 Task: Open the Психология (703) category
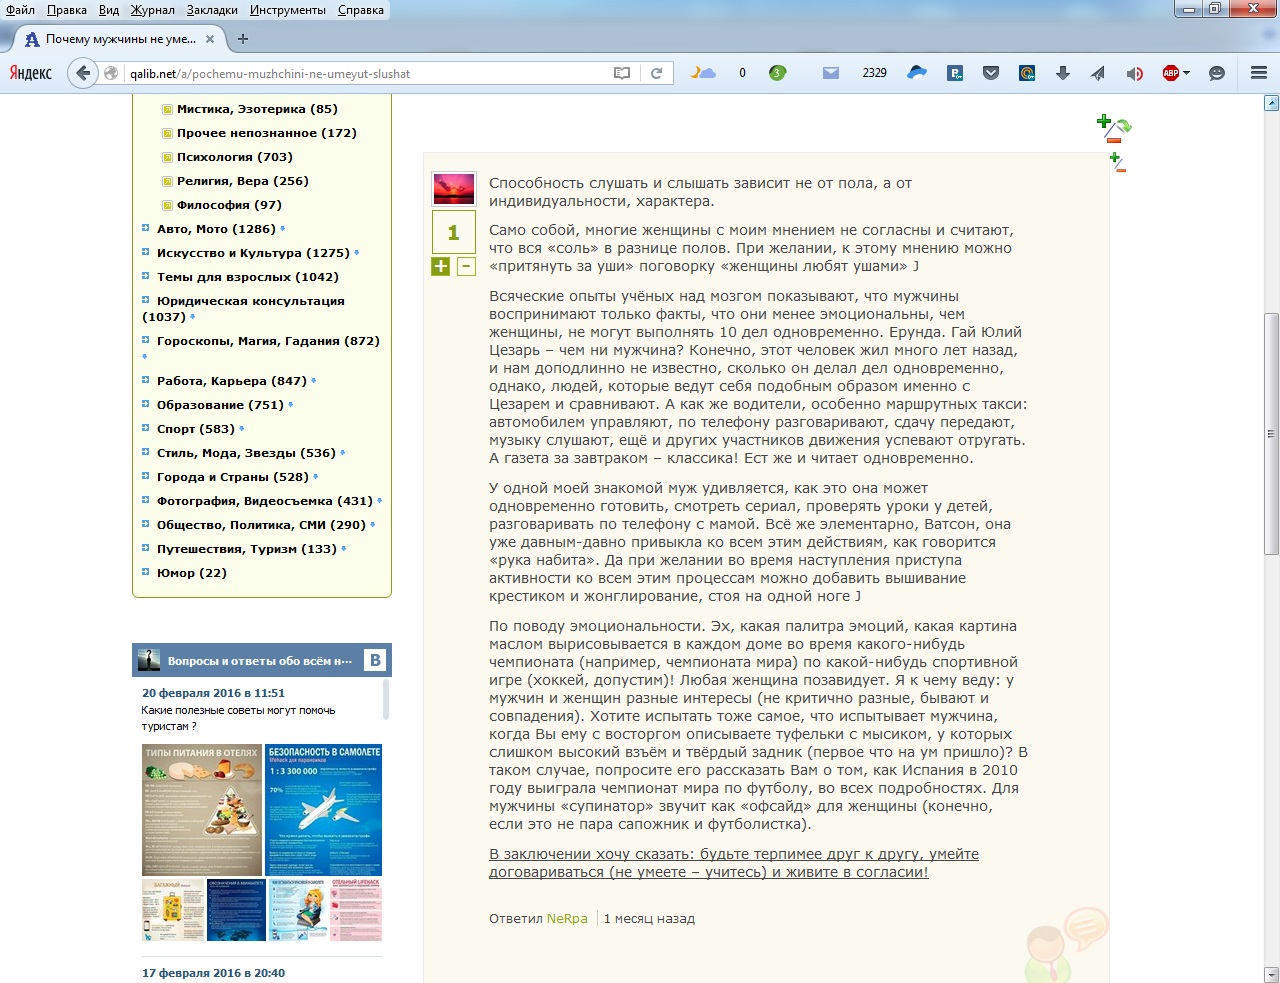coord(235,157)
